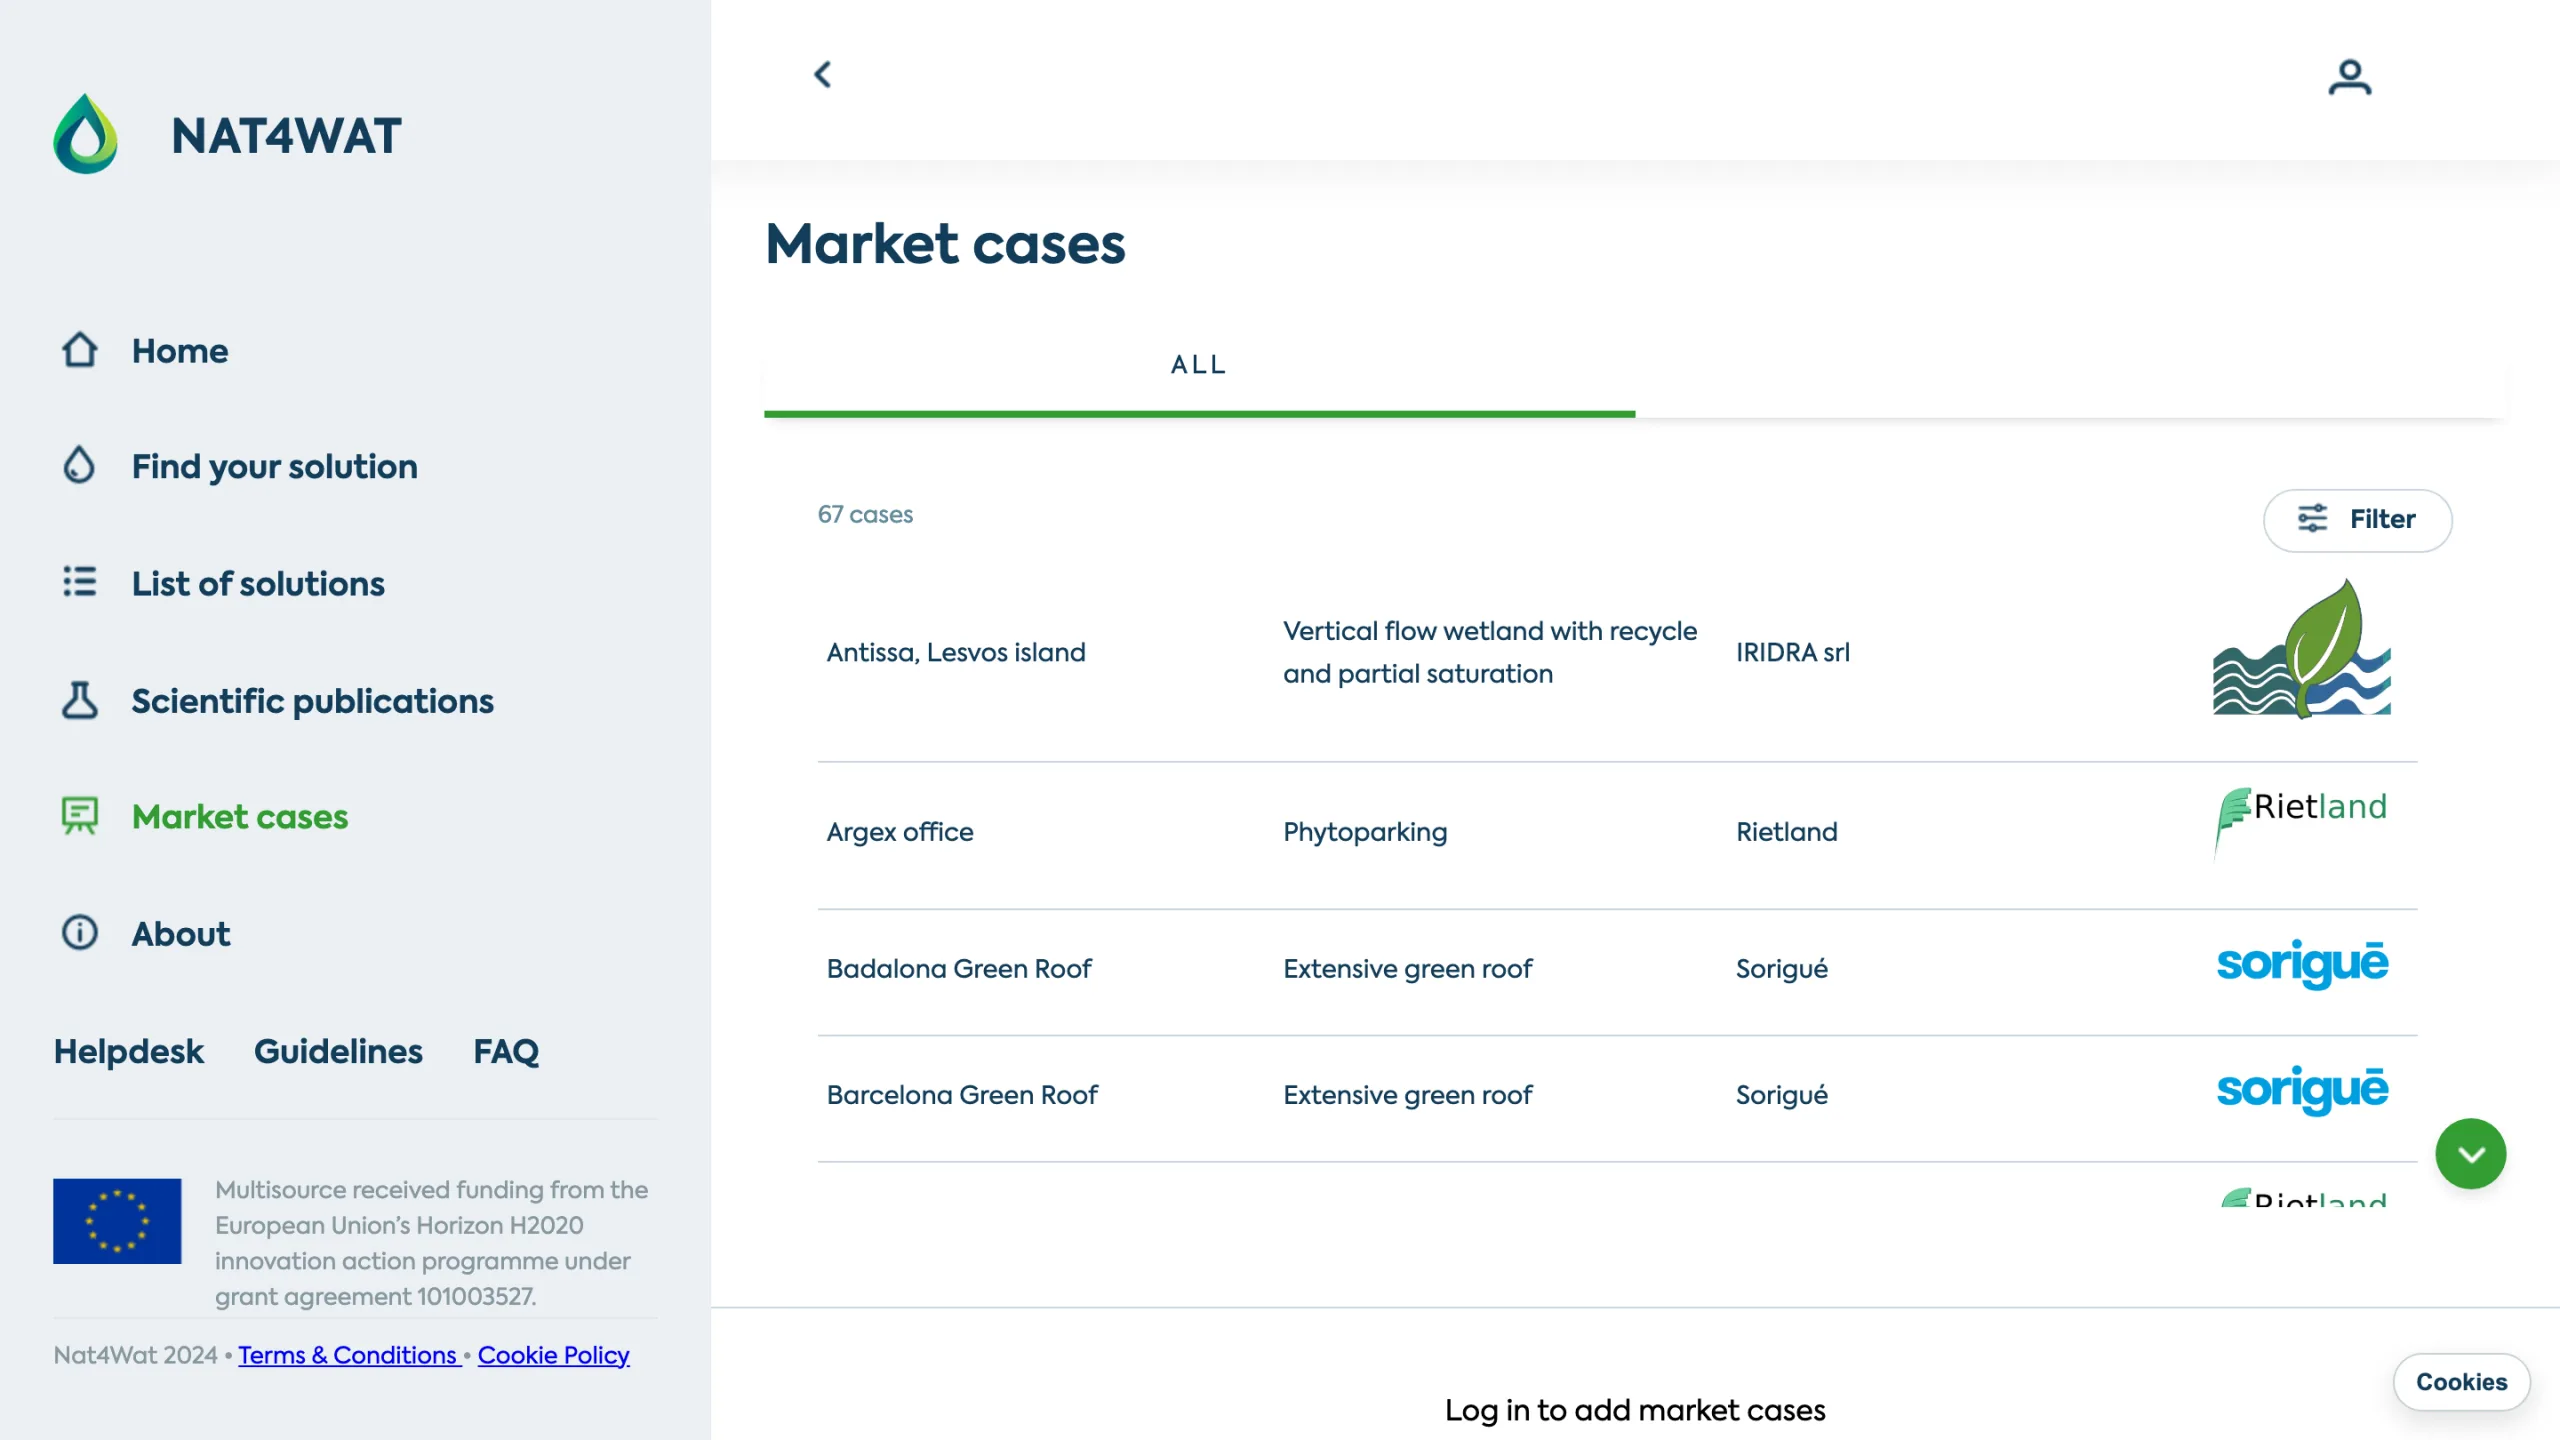Click the Phytoparking solution text
This screenshot has height=1440, width=2560.
1365,832
